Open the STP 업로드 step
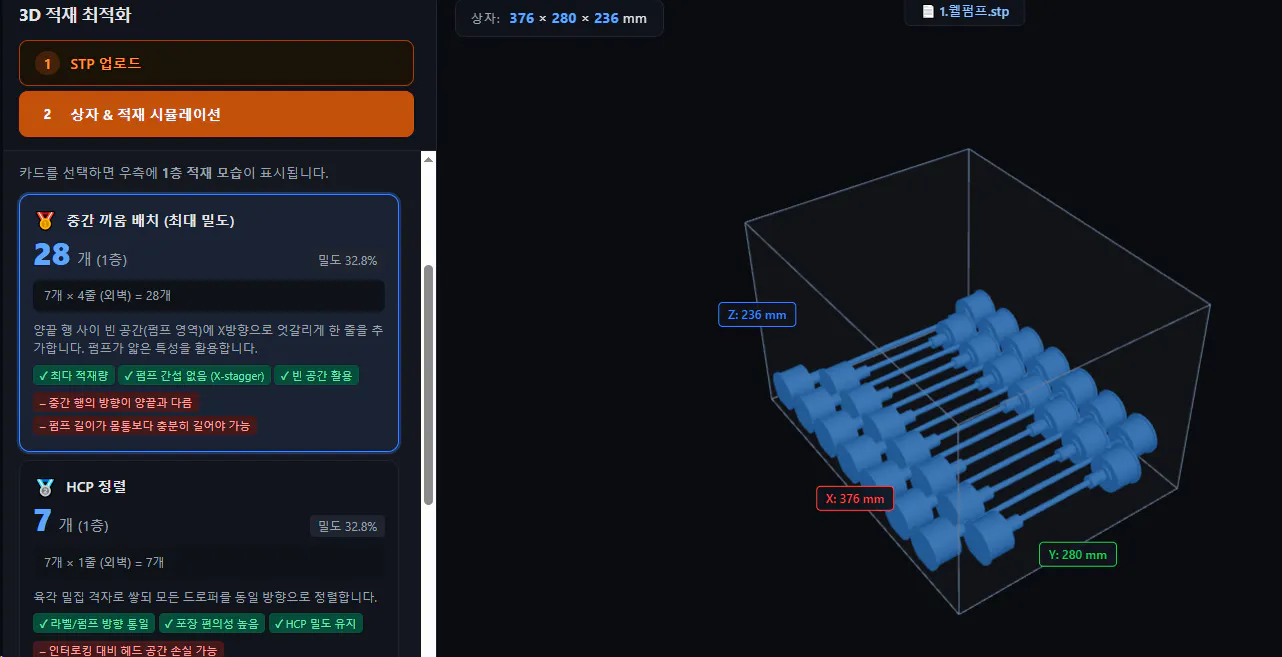This screenshot has width=1282, height=657. click(x=216, y=63)
